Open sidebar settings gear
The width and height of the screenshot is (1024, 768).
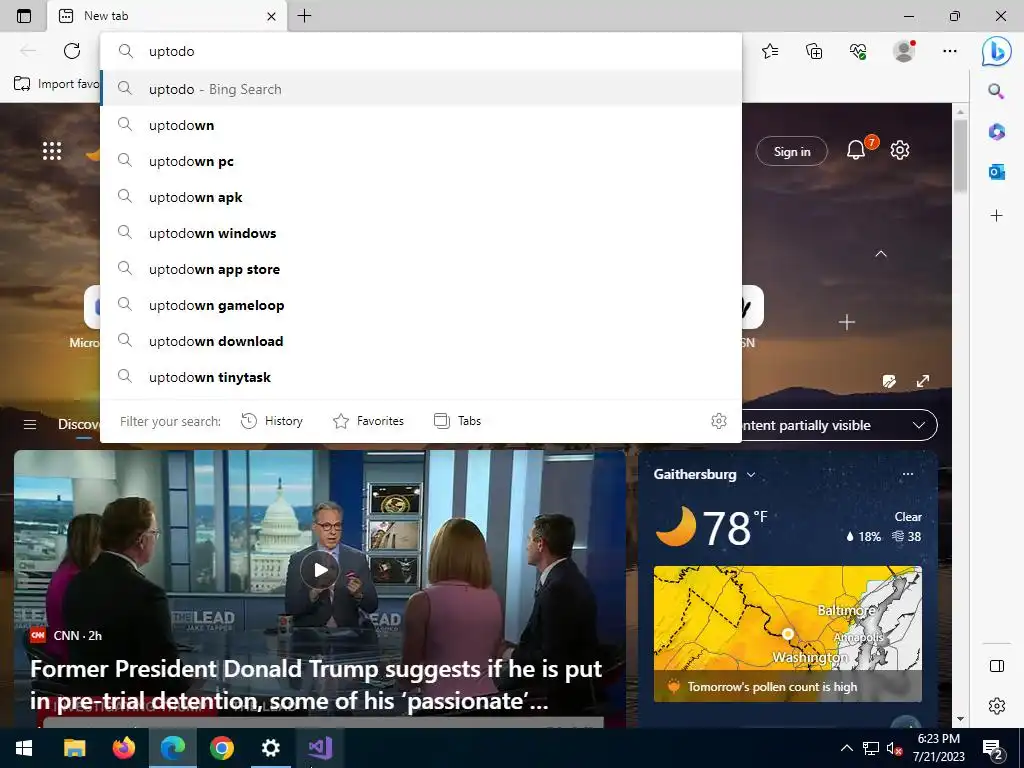(997, 706)
